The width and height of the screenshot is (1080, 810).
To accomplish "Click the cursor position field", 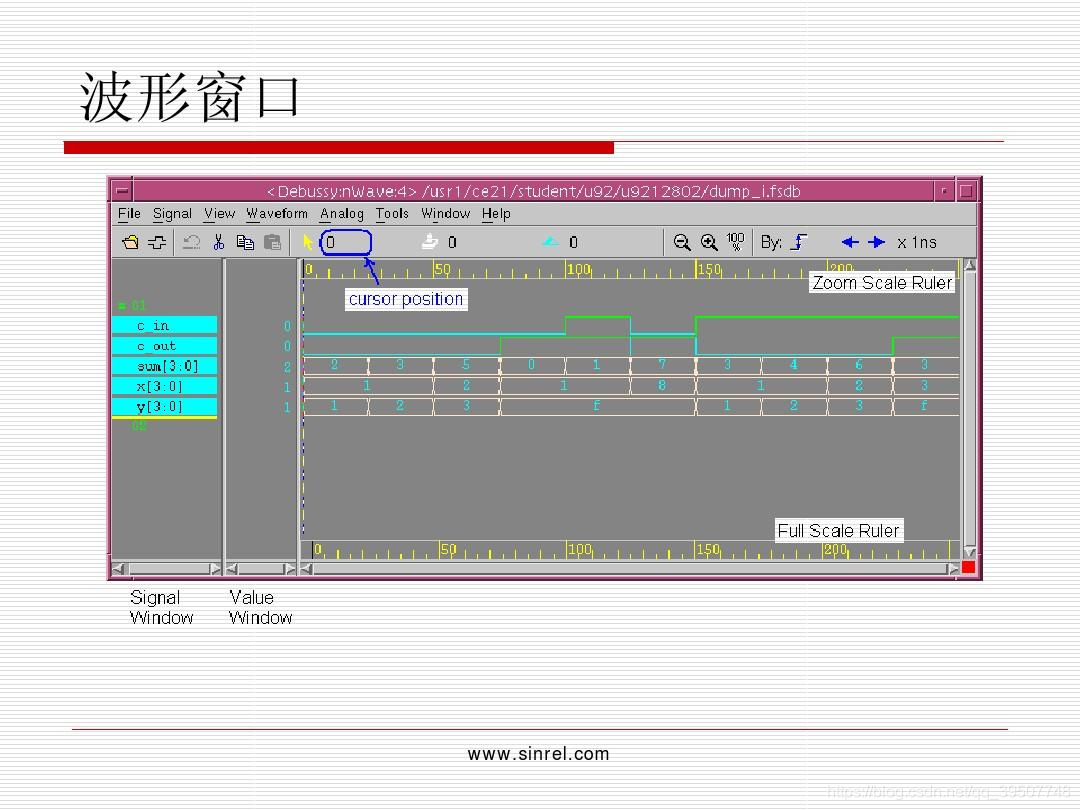I will pos(346,242).
